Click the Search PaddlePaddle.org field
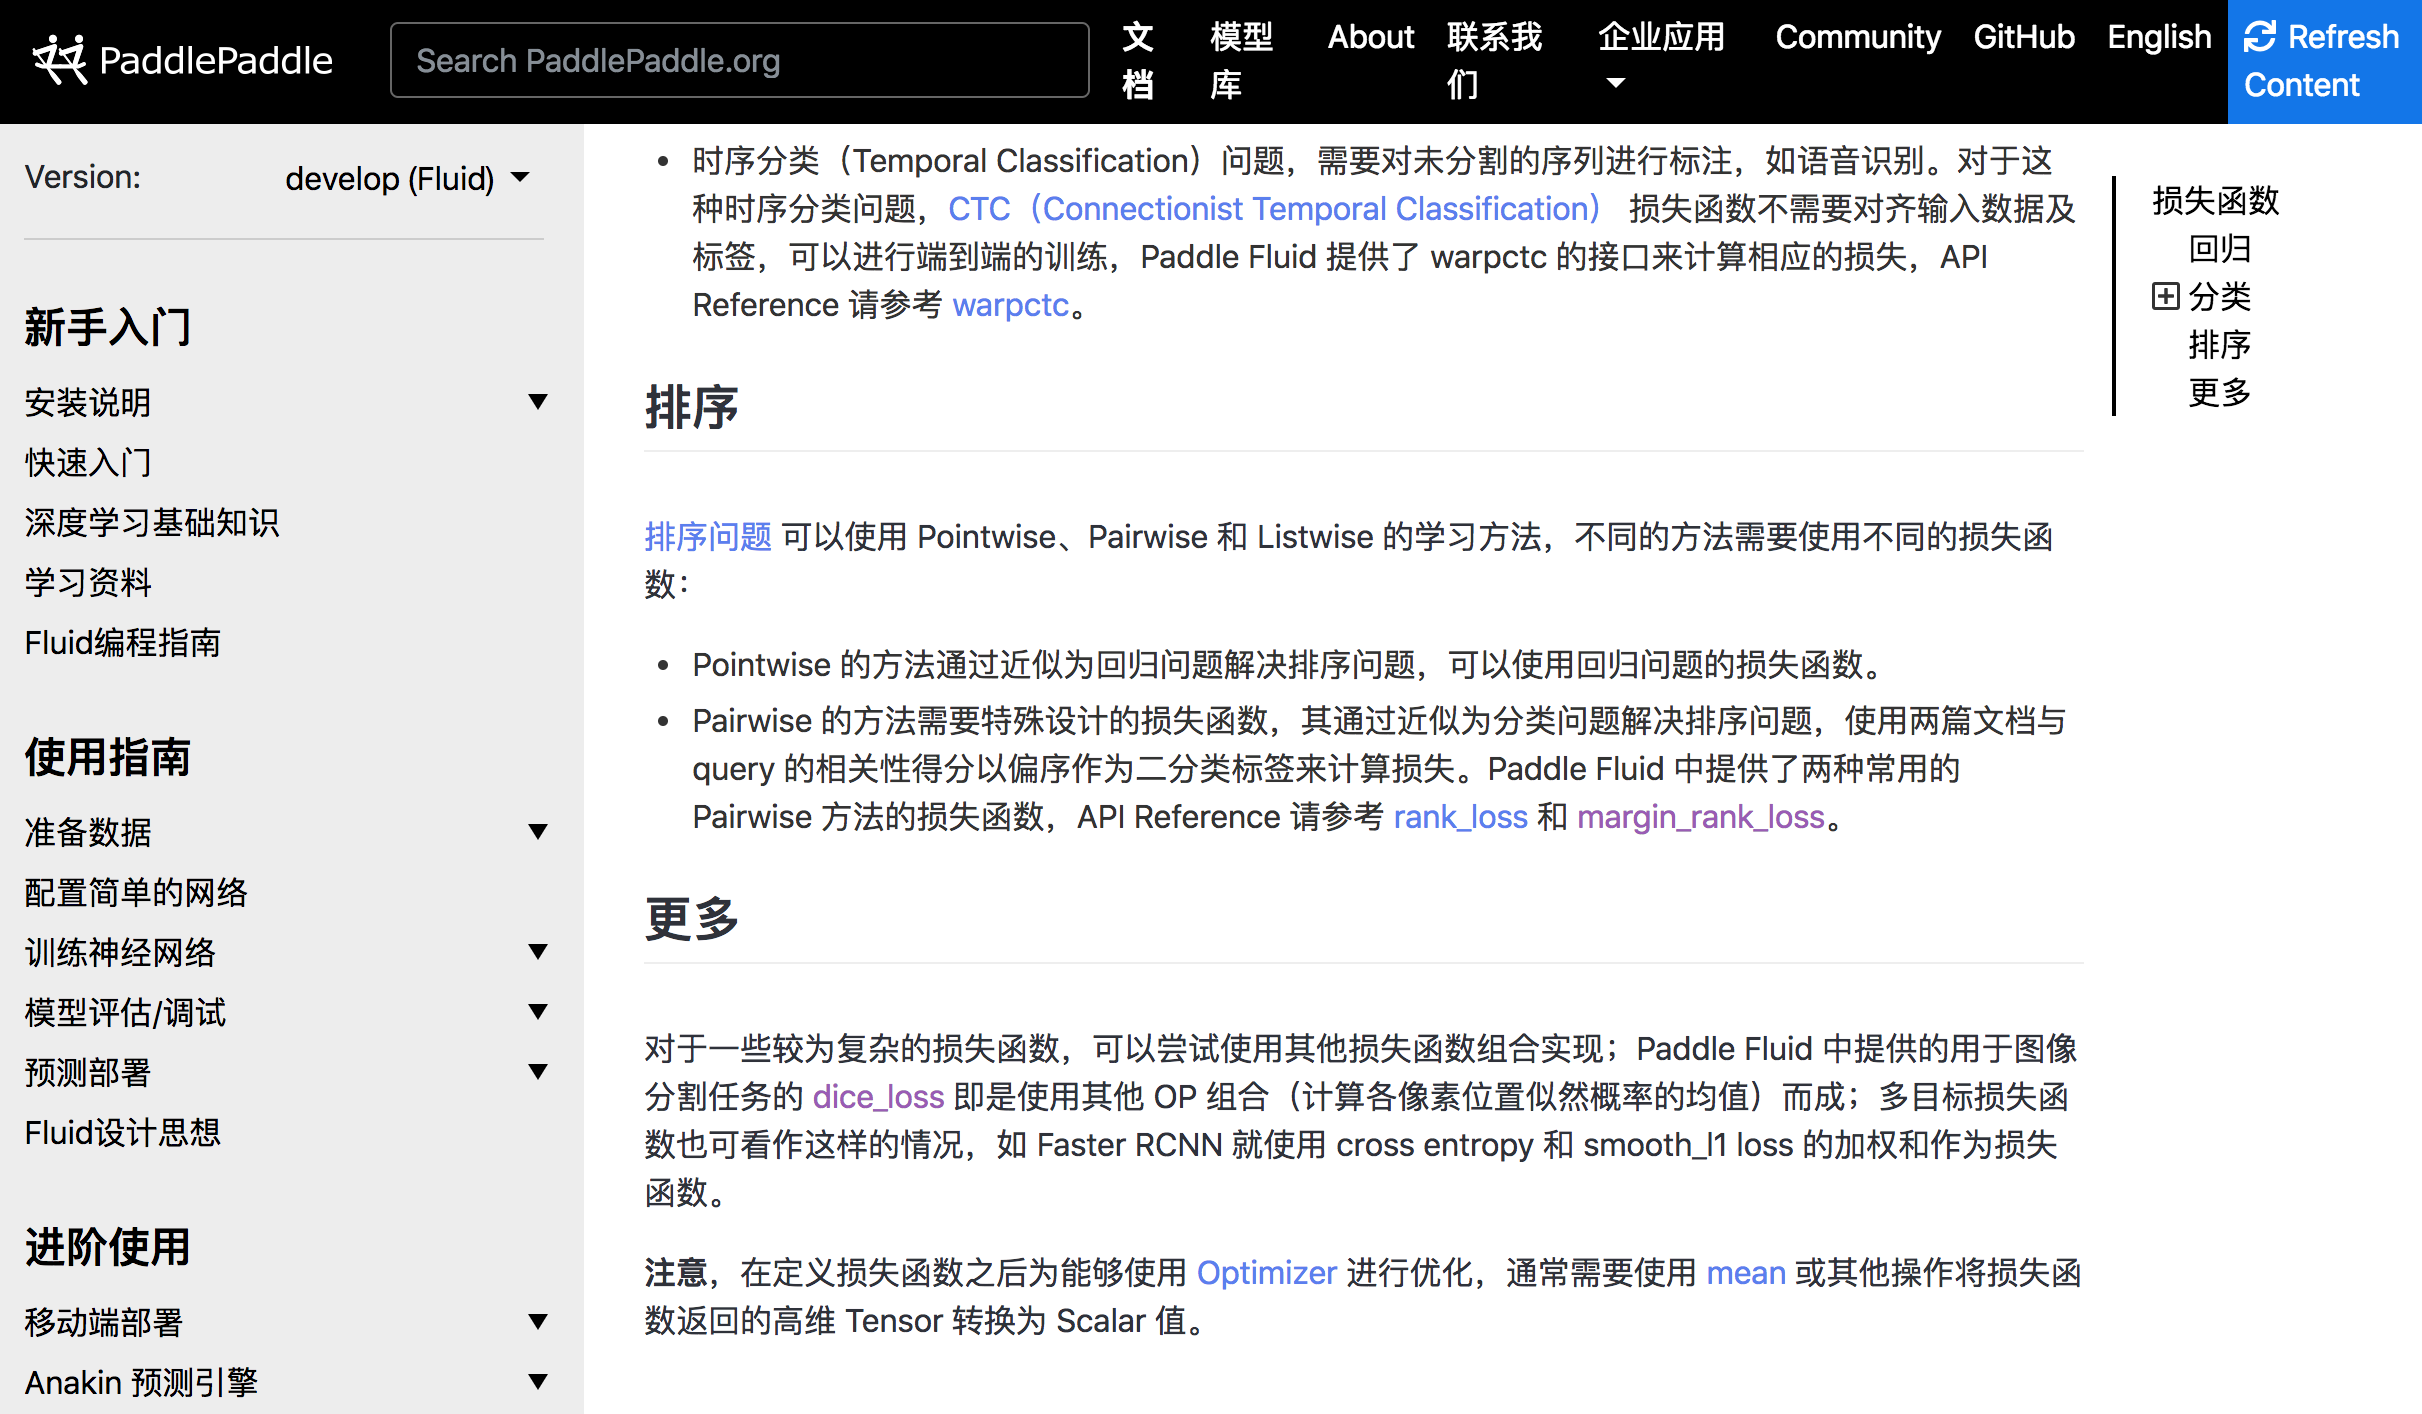This screenshot has height=1414, width=2422. [x=739, y=61]
